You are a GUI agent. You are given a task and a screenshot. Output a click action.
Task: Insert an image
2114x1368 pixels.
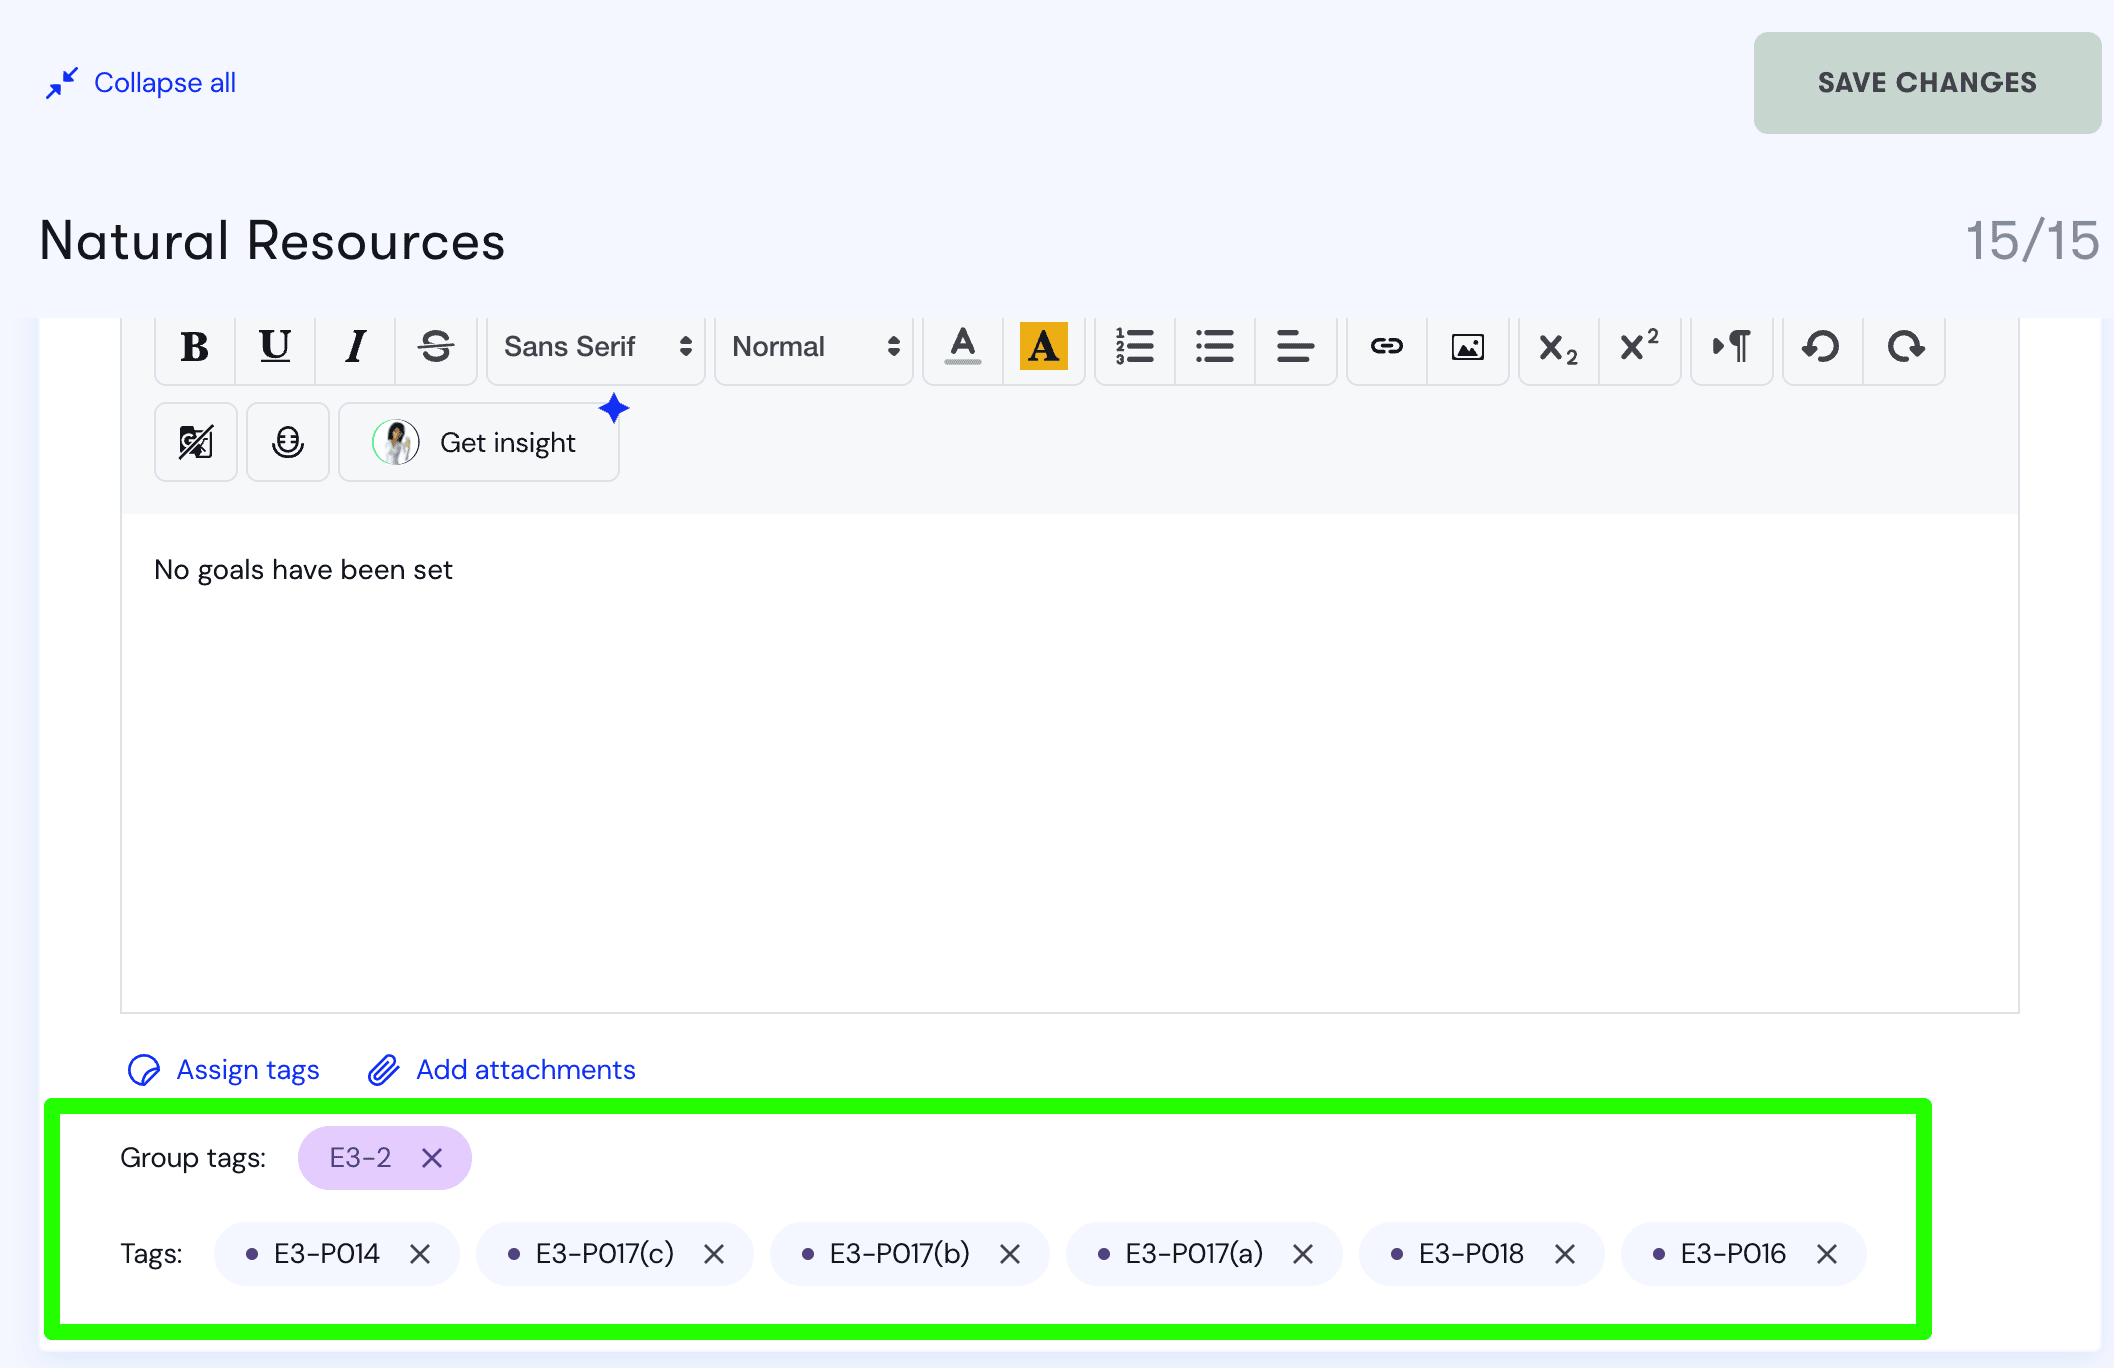click(1468, 347)
